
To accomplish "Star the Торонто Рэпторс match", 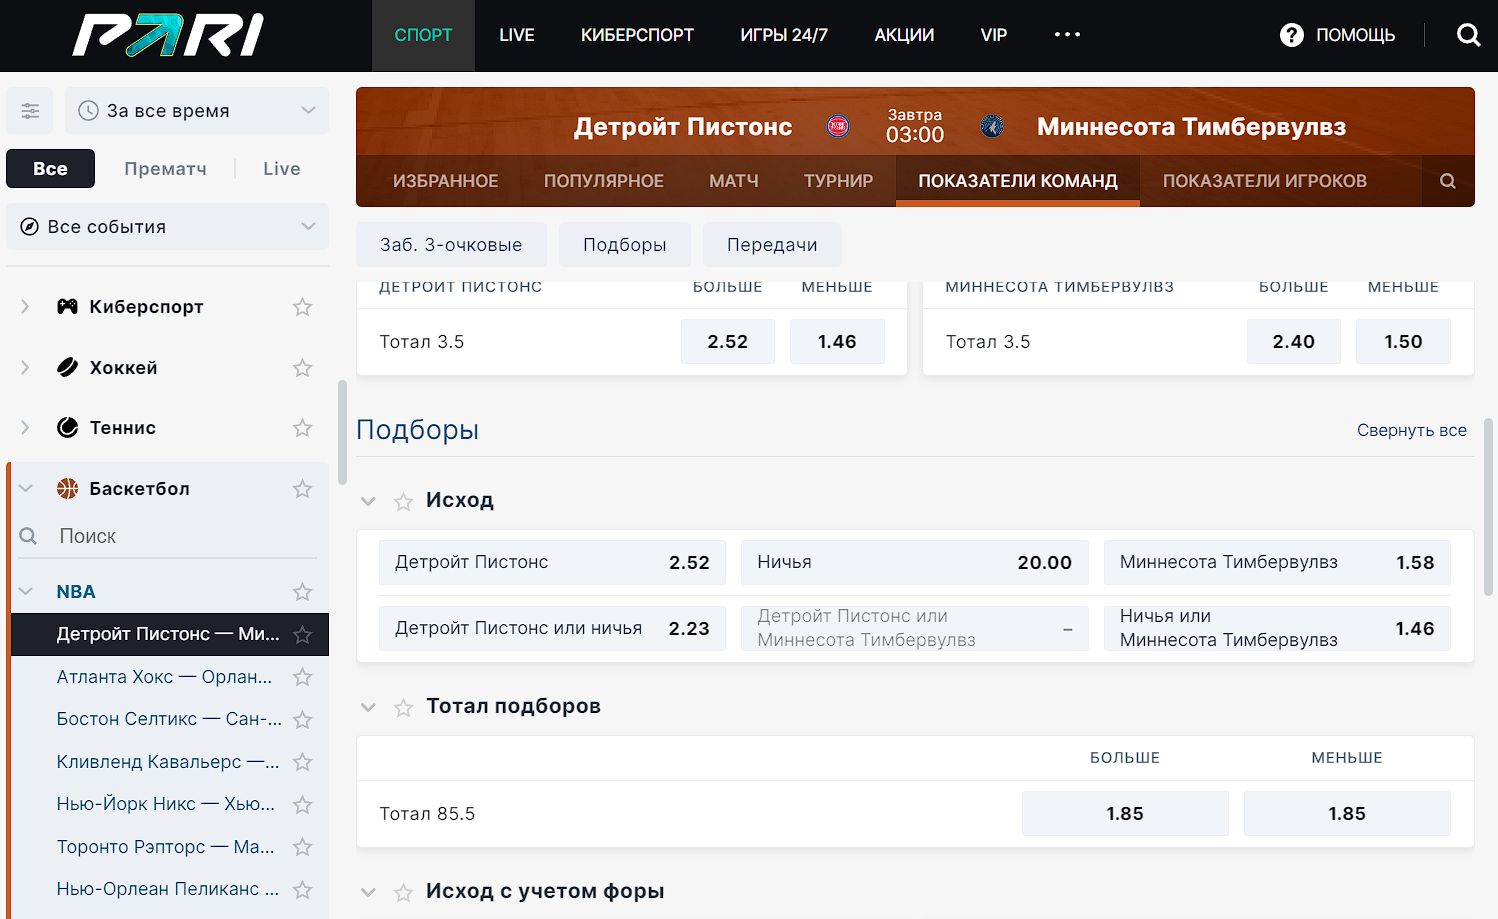I will point(302,847).
